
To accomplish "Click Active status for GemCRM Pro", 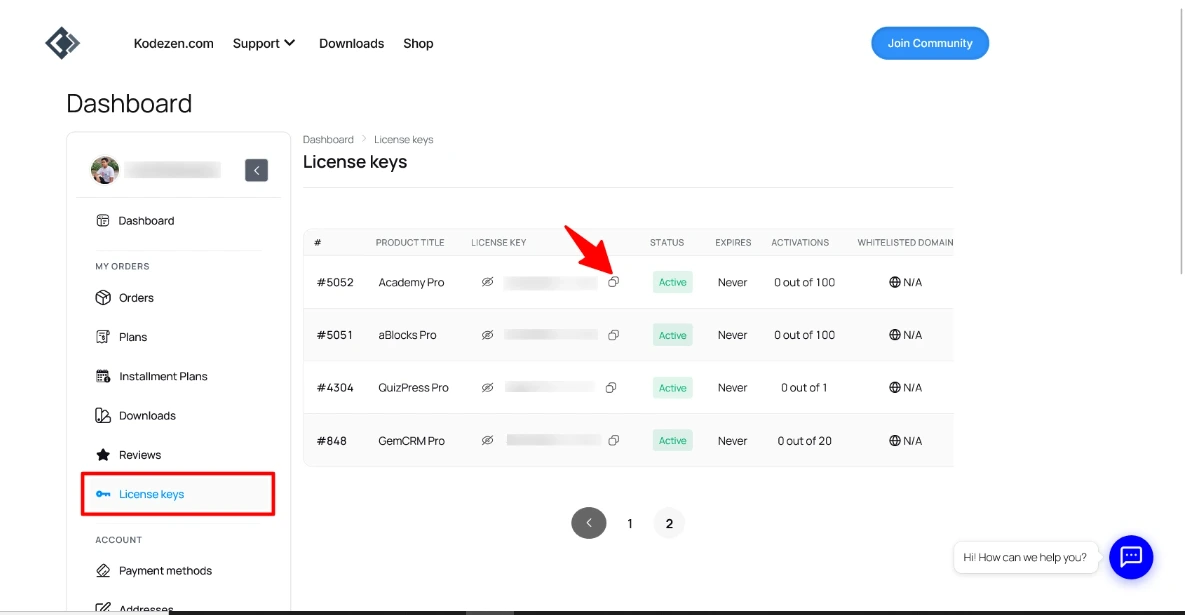I will 673,440.
